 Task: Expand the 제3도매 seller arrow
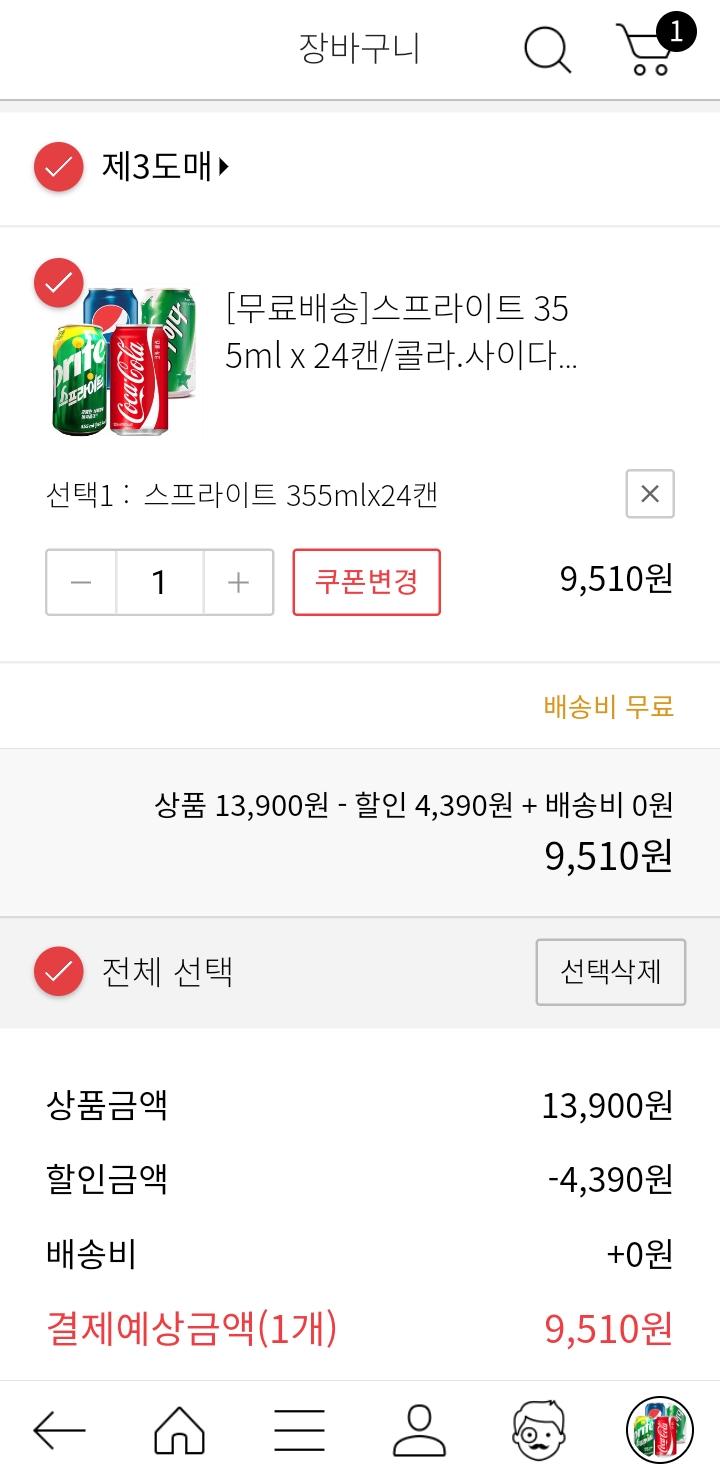pos(223,167)
